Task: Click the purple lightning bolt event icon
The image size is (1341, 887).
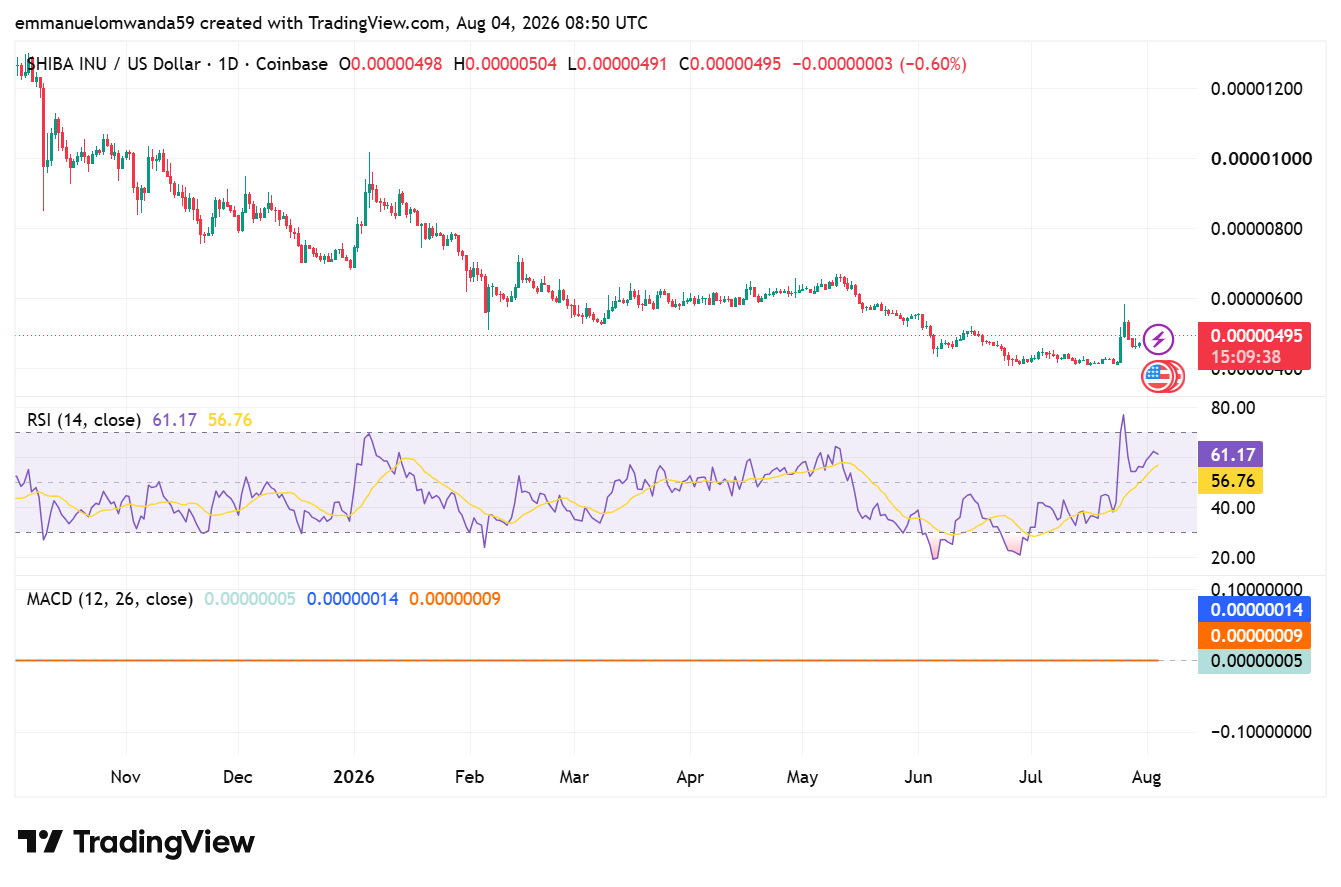Action: (x=1158, y=339)
